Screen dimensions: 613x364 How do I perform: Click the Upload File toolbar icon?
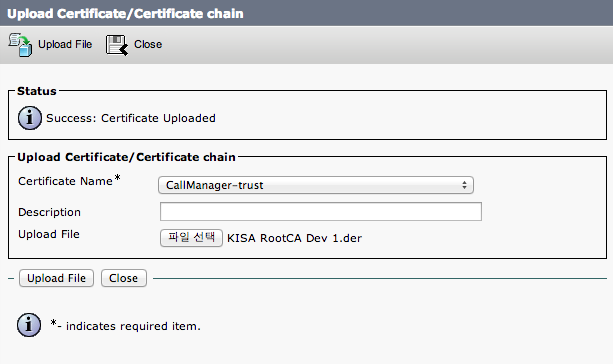[20, 45]
